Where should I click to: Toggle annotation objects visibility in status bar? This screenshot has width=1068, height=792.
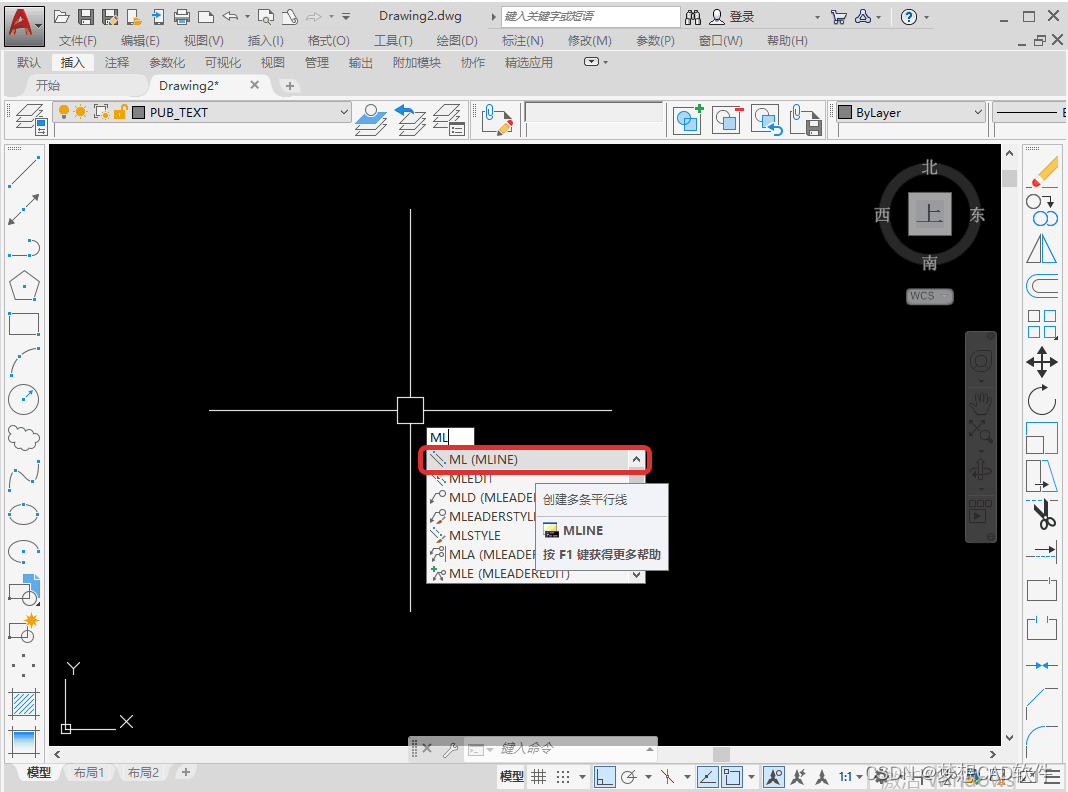(774, 776)
